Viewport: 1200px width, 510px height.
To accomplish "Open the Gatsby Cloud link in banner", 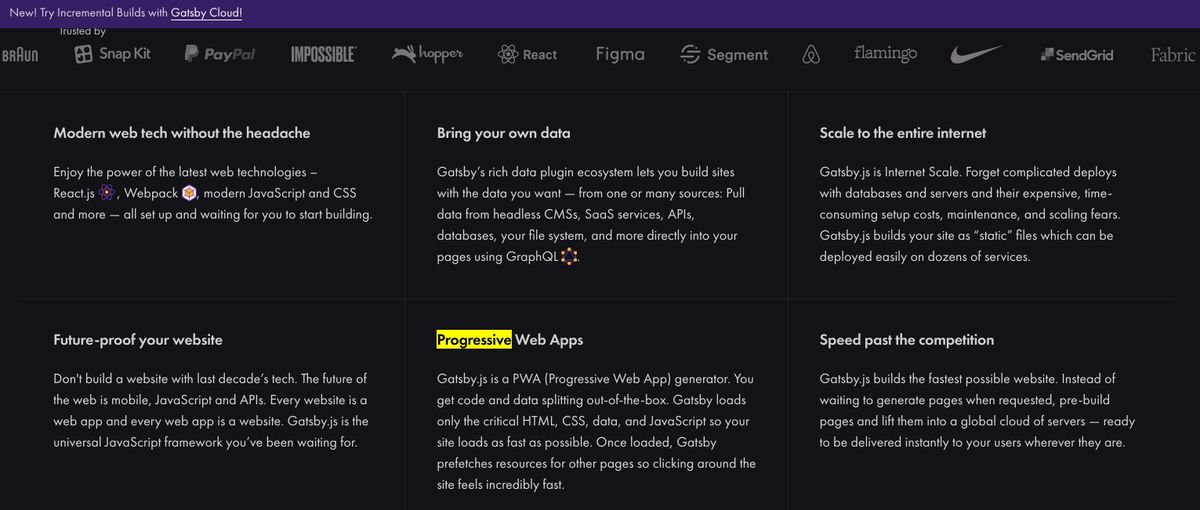I will click(x=206, y=13).
